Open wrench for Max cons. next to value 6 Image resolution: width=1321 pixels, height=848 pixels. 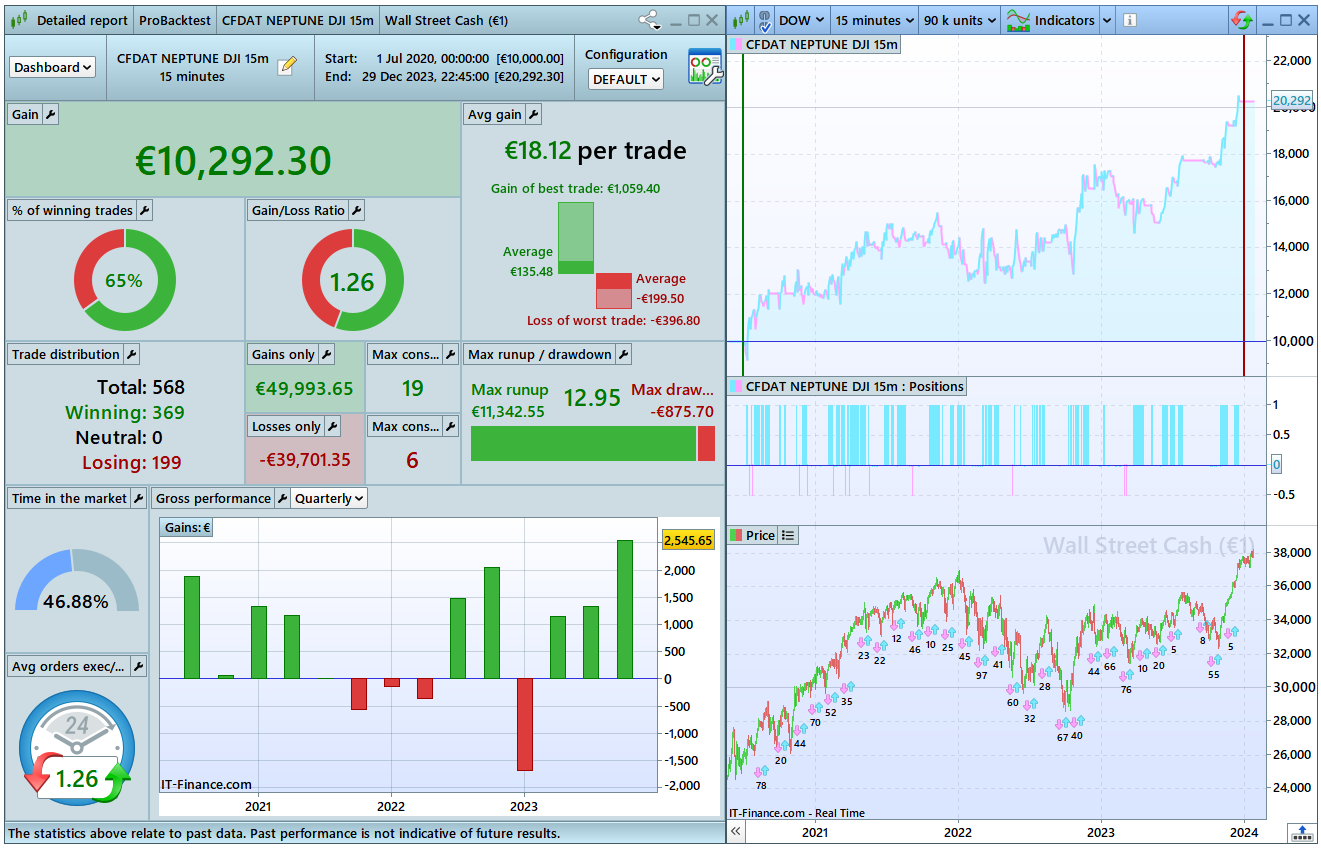click(450, 427)
